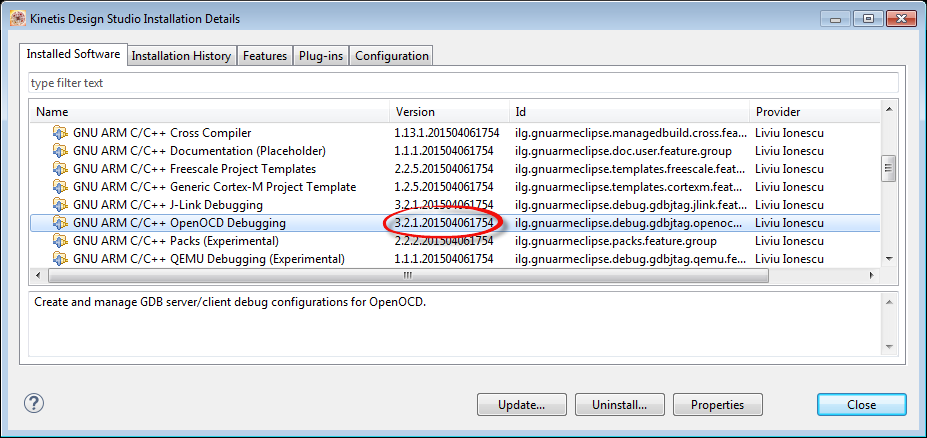Click the horizontal scrollbar right arrow
Screen dimensions: 927x438
pos(871,275)
